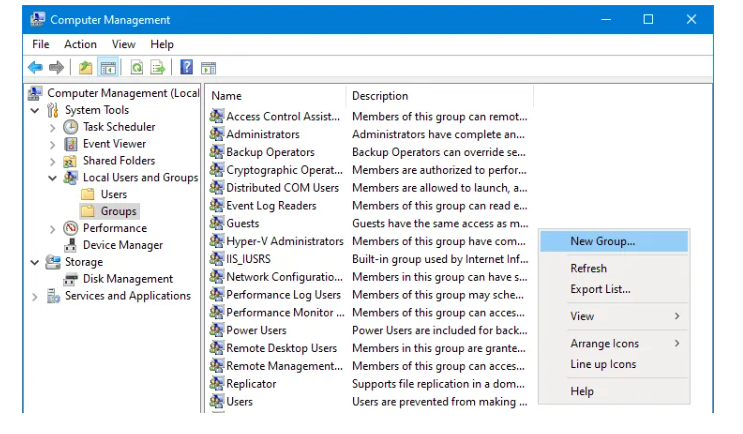Viewport: 743px width, 434px height.
Task: Open the Help menu in menu bar
Action: [x=162, y=45]
